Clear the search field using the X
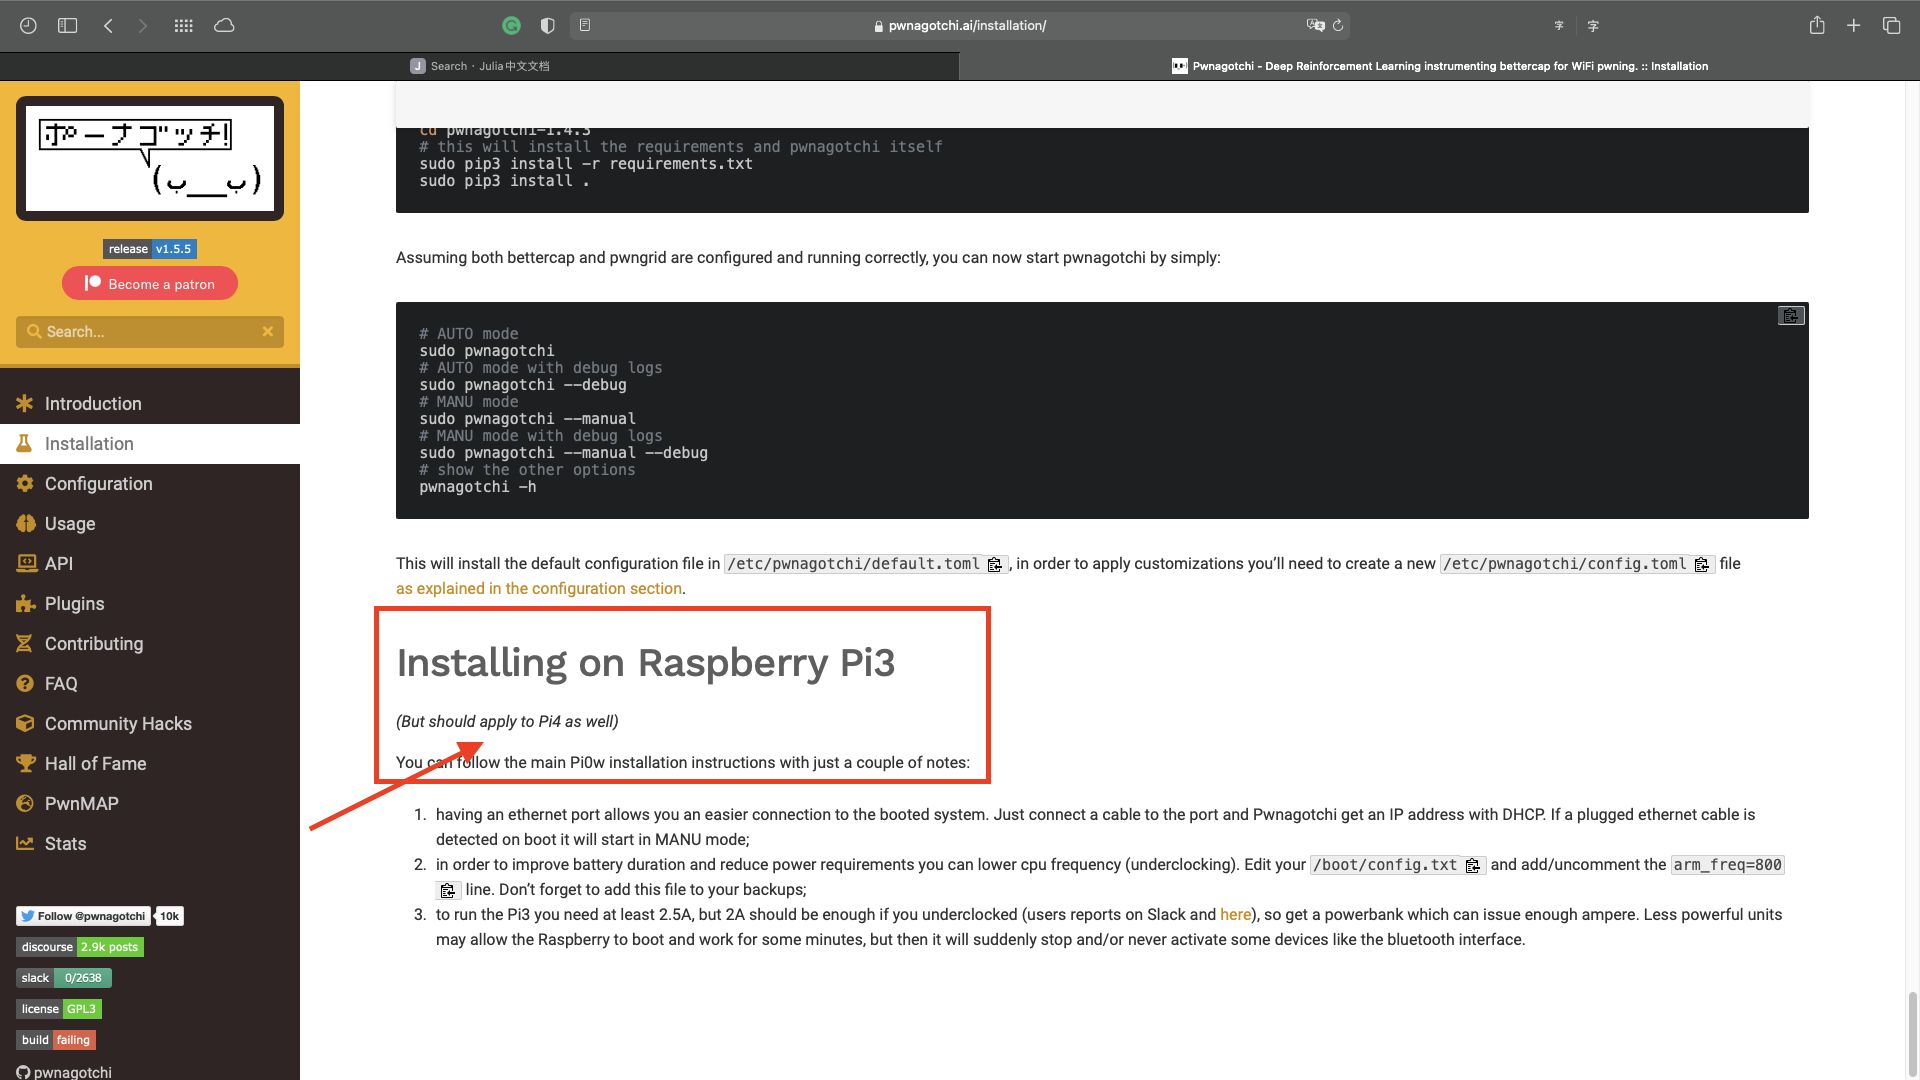The width and height of the screenshot is (1920, 1080). (x=267, y=331)
